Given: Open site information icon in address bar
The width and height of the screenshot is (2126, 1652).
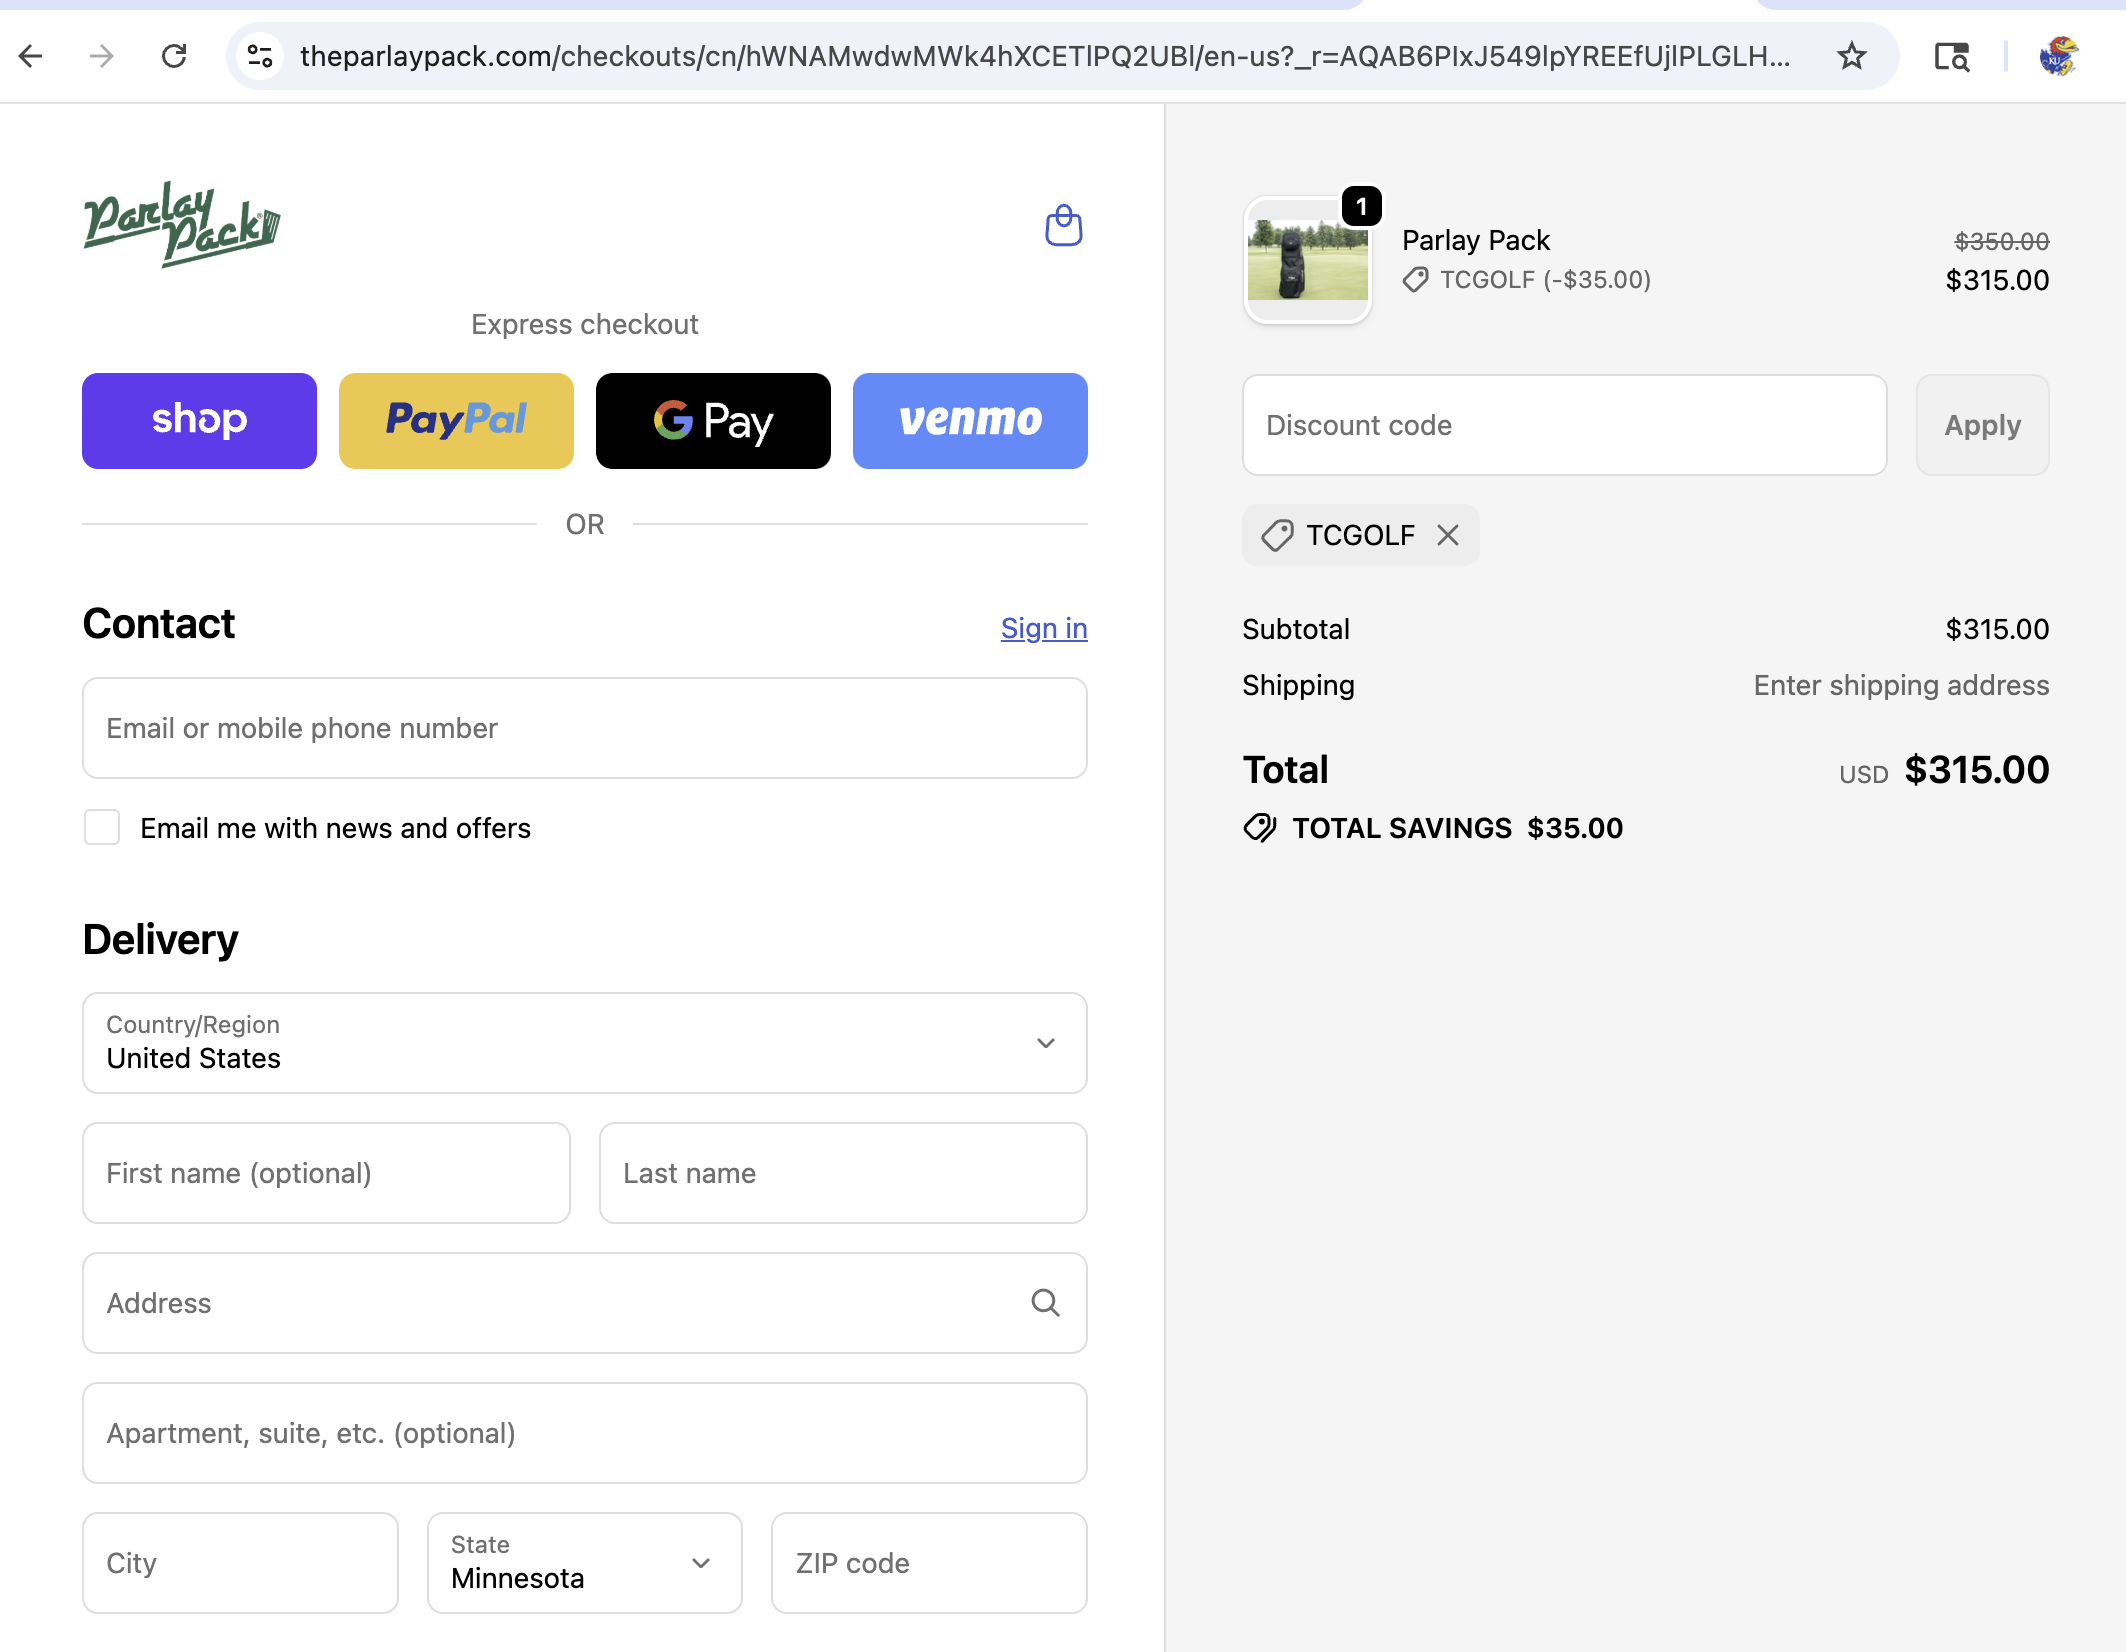Looking at the screenshot, I should (260, 56).
